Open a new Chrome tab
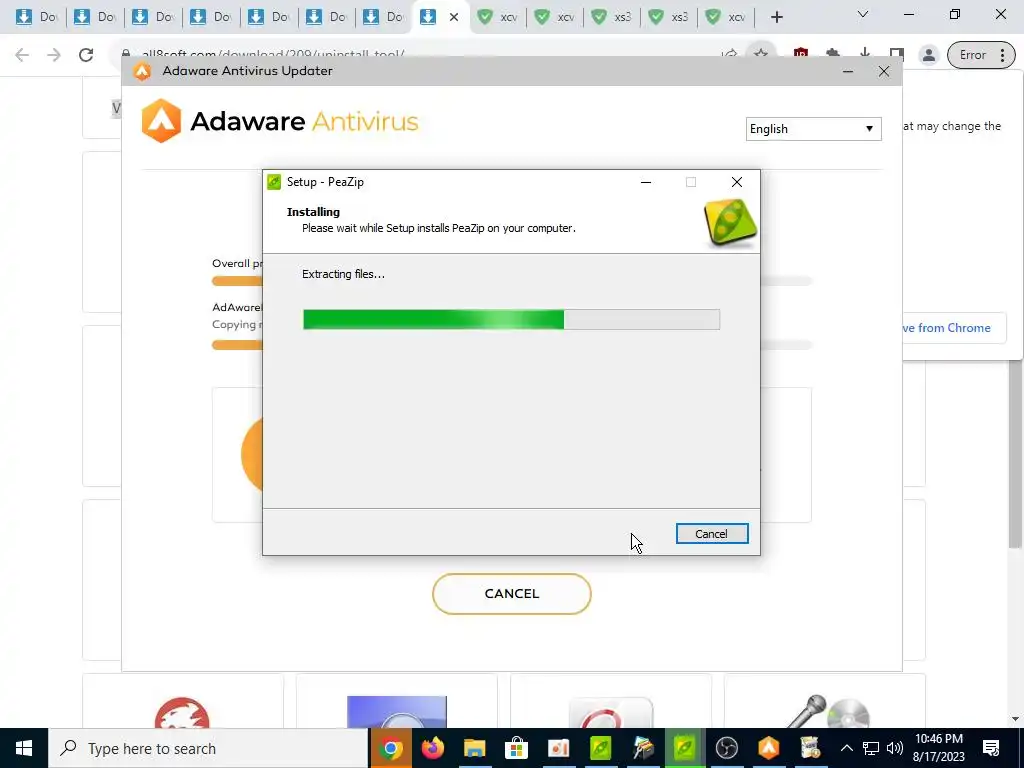This screenshot has width=1024, height=768. [776, 17]
